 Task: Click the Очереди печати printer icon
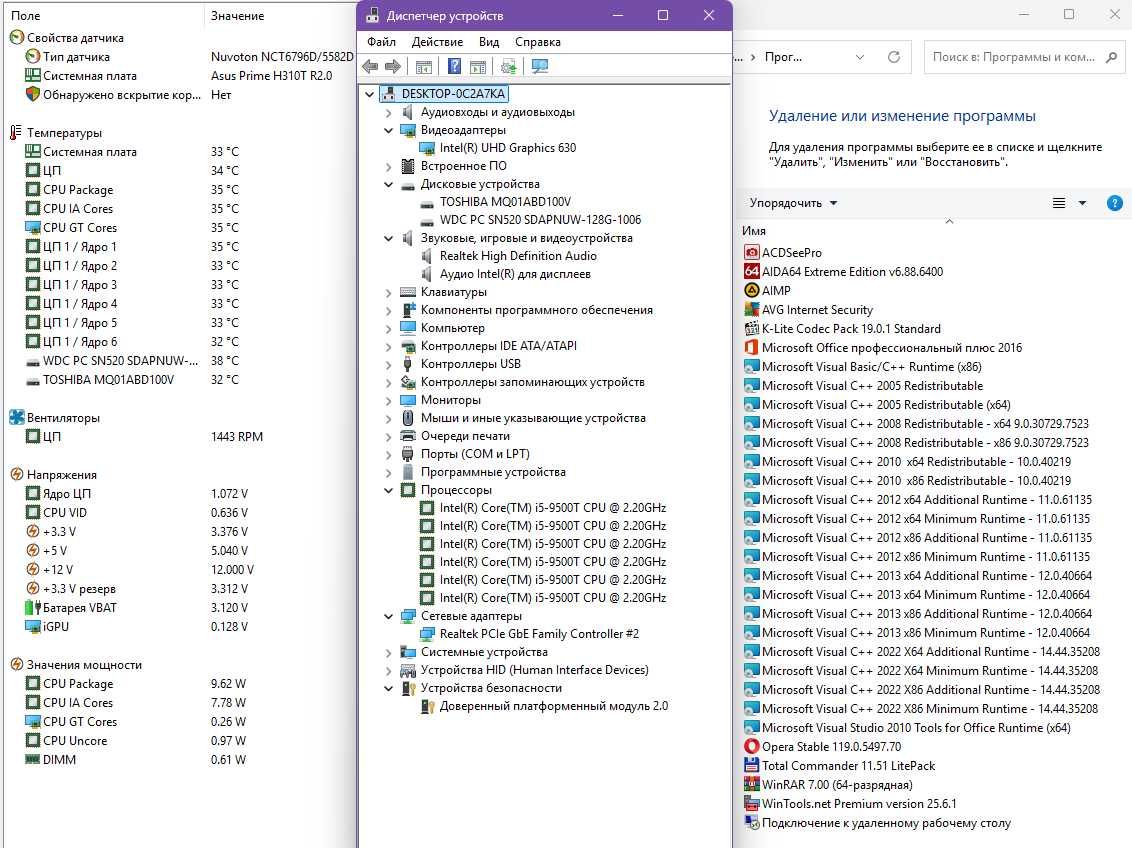tap(408, 436)
